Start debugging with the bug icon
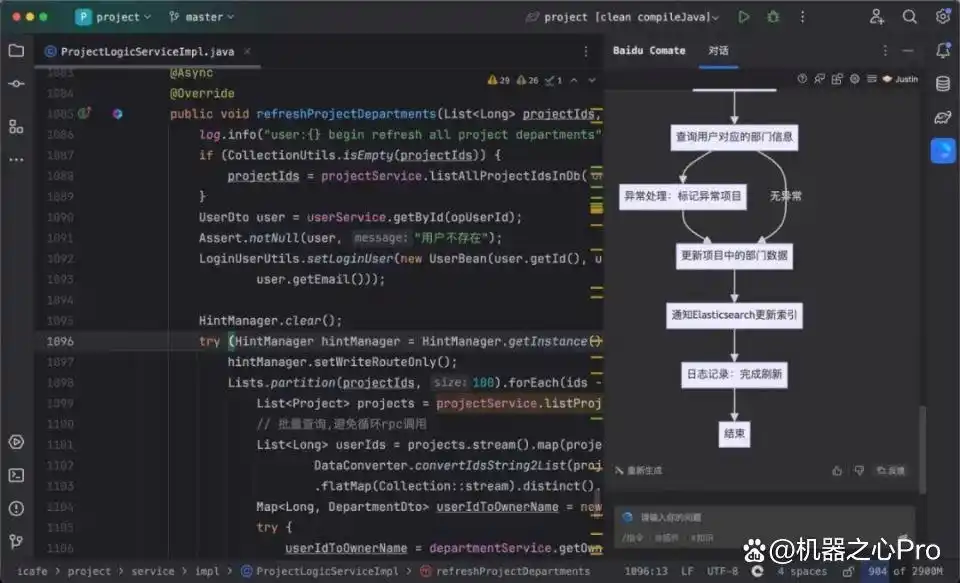960x583 pixels. tap(773, 17)
